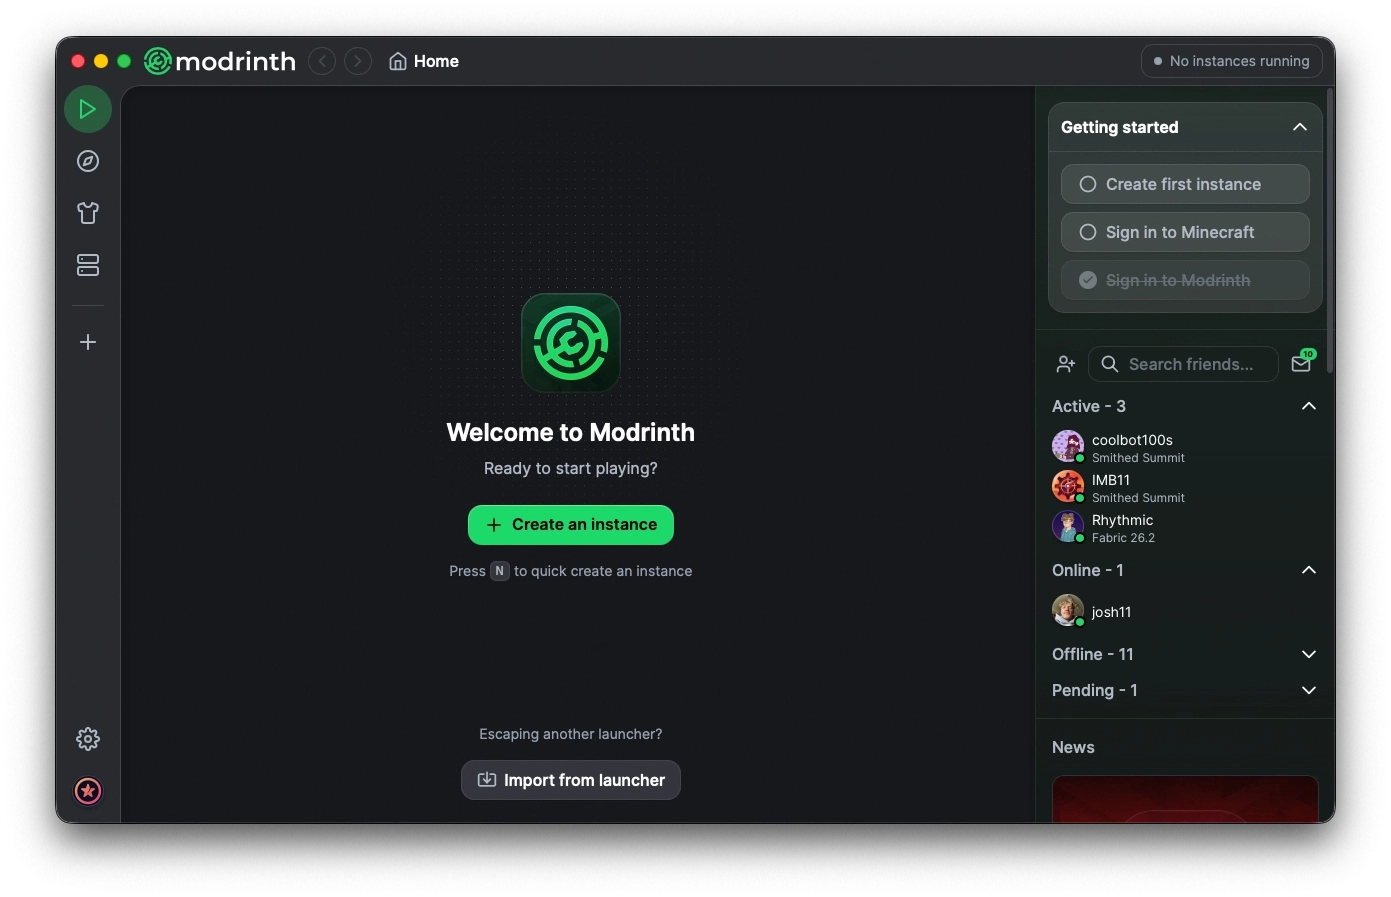The height and width of the screenshot is (897, 1391).
Task: Click the completed Sign in to Modrinth step
Action: point(1185,280)
